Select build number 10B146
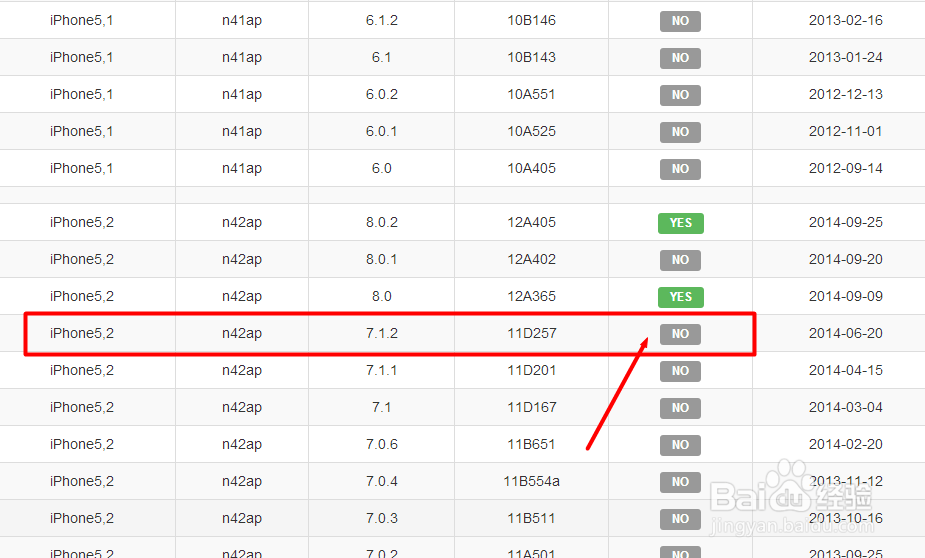 coord(532,20)
